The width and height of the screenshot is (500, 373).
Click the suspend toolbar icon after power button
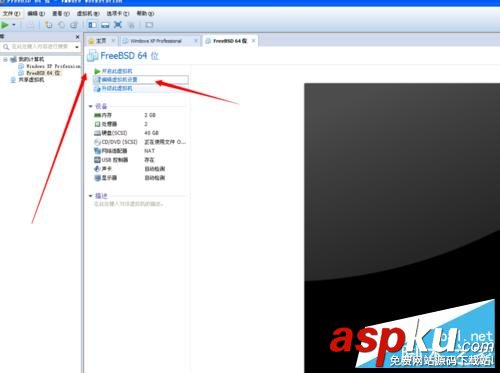[x=30, y=25]
